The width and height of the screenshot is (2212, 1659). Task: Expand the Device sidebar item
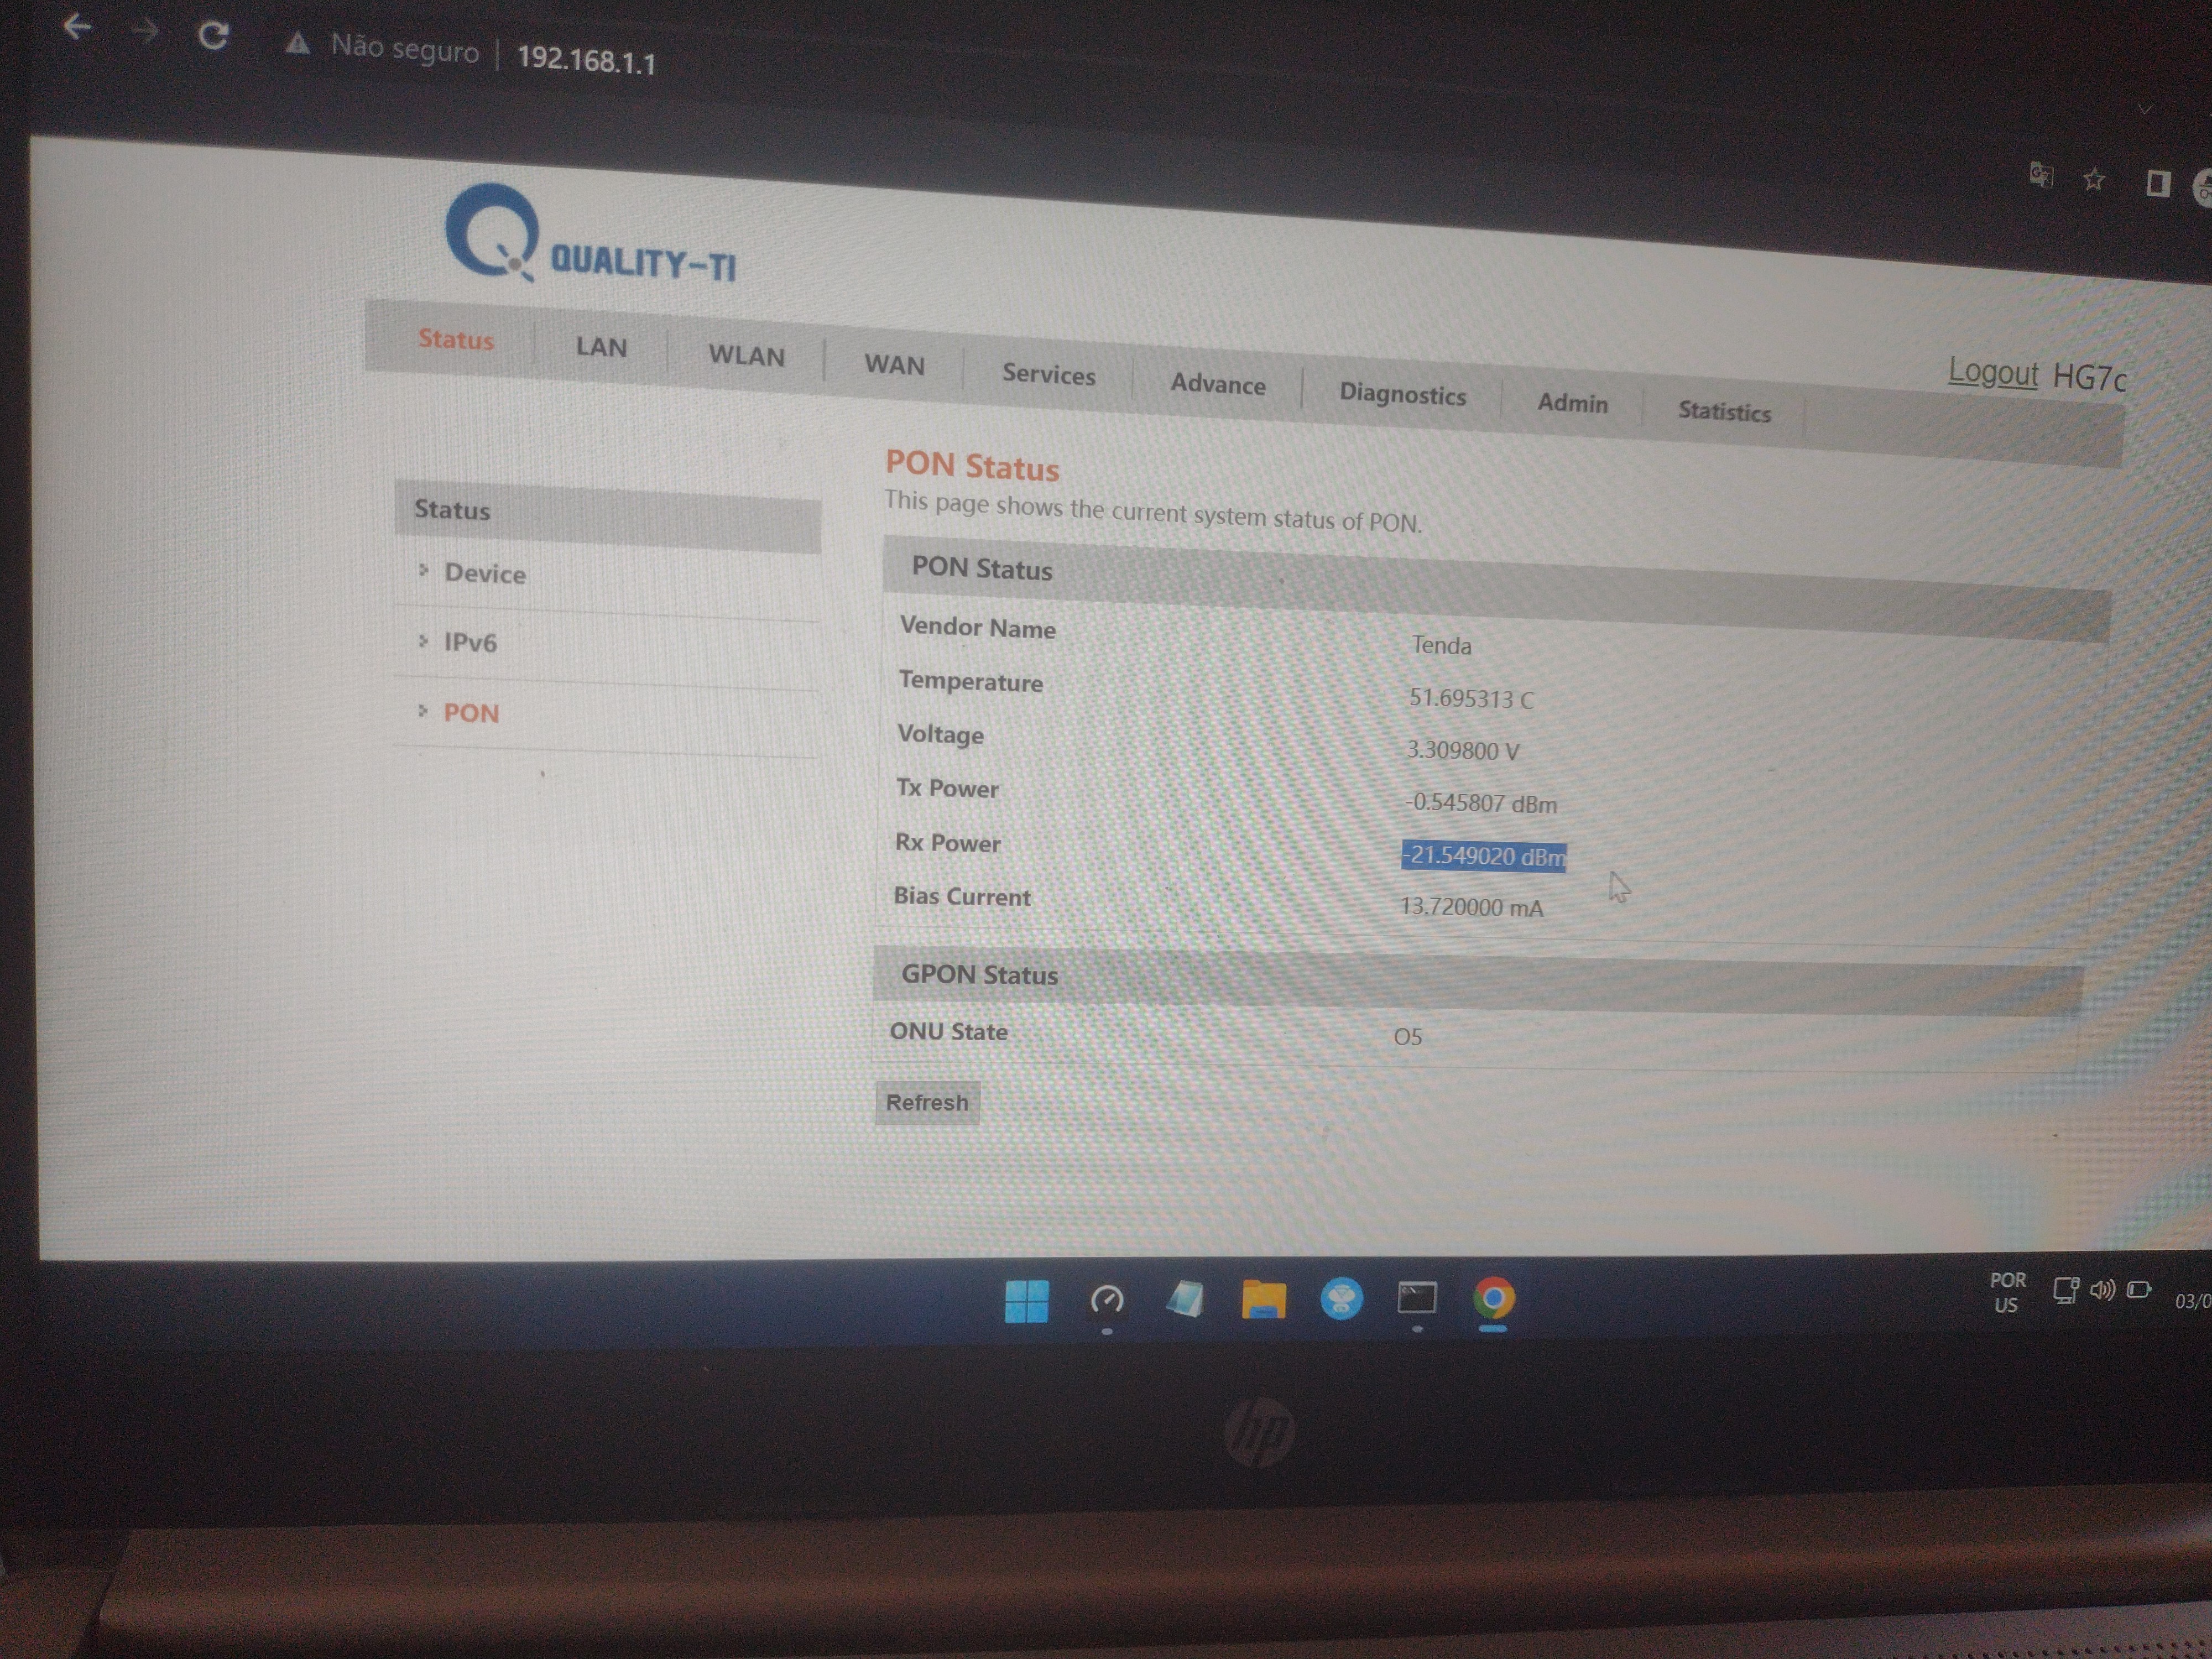pyautogui.click(x=484, y=573)
